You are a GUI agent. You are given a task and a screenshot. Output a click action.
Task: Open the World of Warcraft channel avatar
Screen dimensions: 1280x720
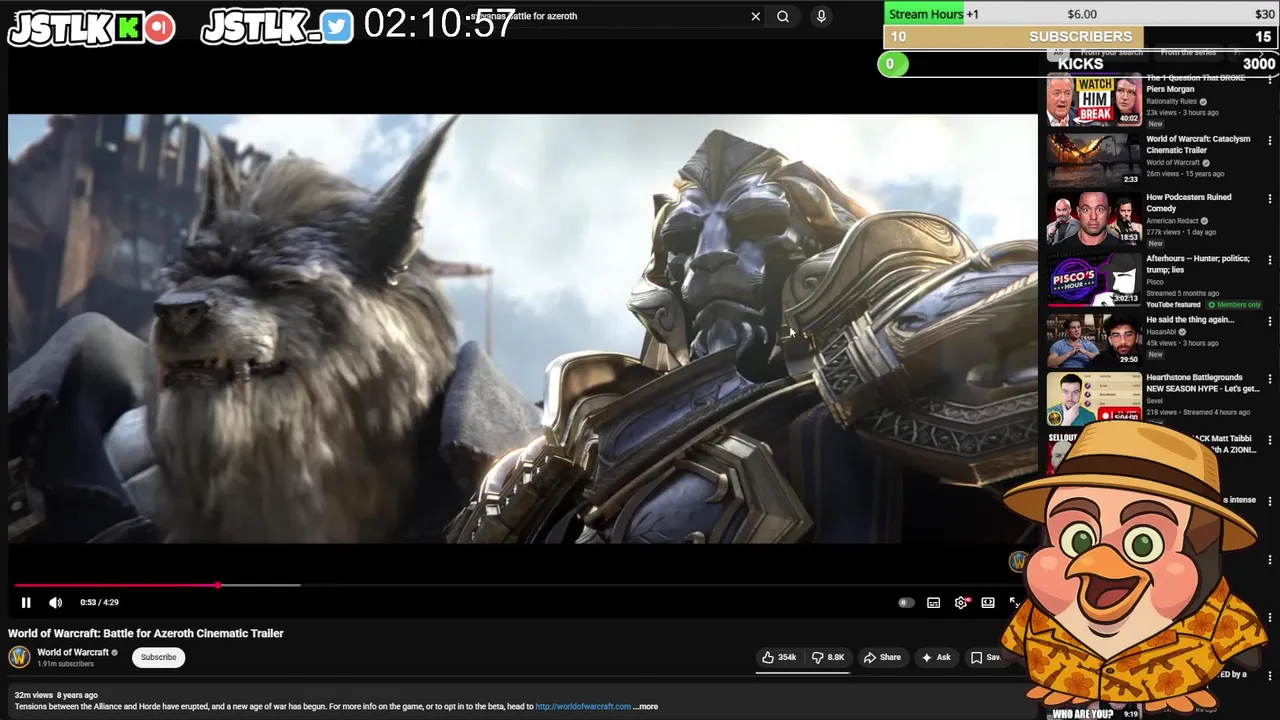tap(19, 657)
